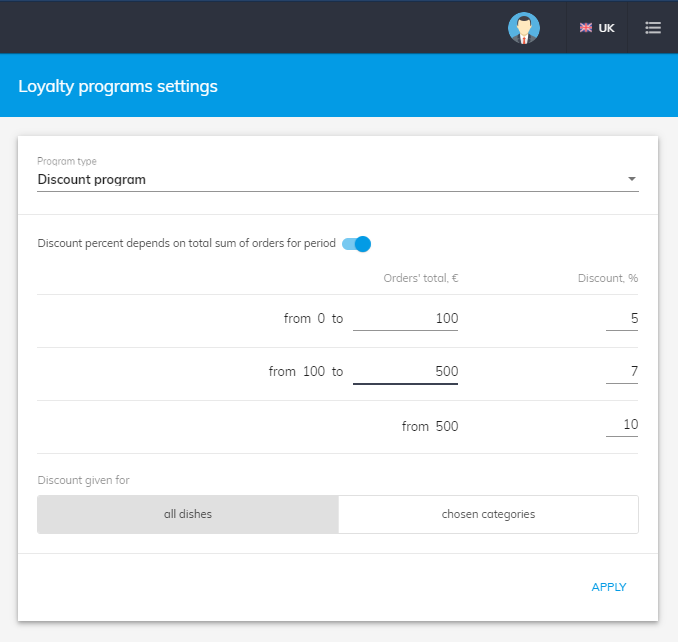678x642 pixels.
Task: Open the hamburger list menu
Action: (653, 28)
